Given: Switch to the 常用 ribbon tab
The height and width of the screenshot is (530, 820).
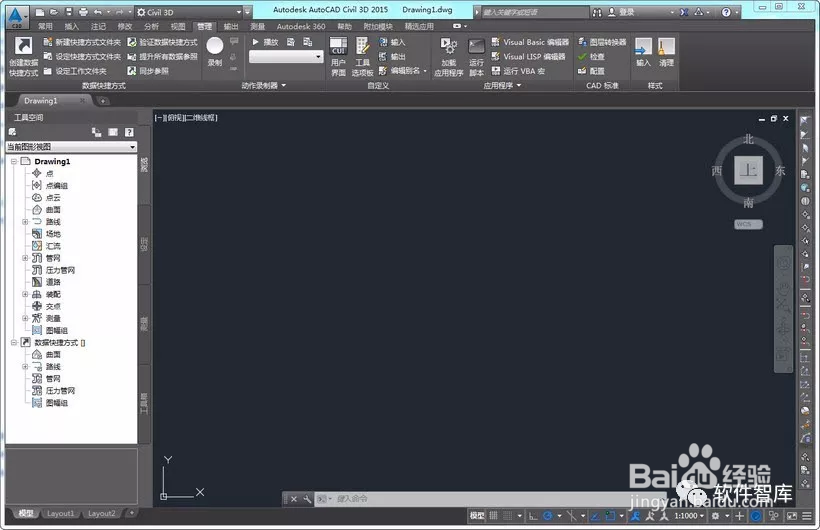Looking at the screenshot, I should click(x=45, y=26).
